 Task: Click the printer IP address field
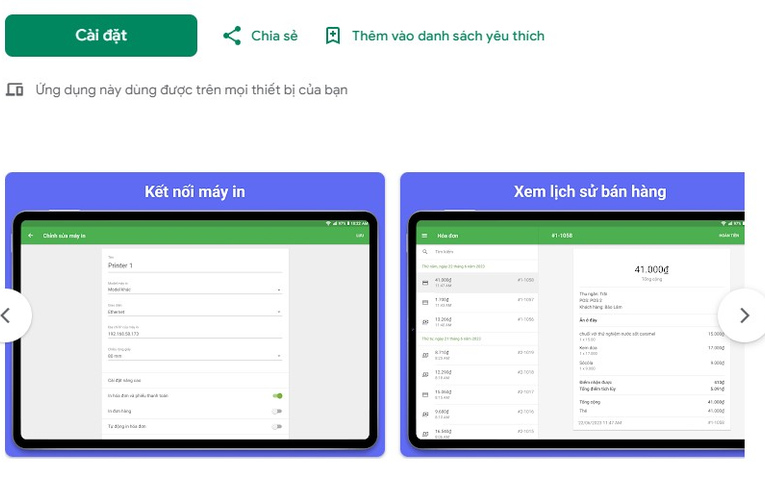(195, 332)
